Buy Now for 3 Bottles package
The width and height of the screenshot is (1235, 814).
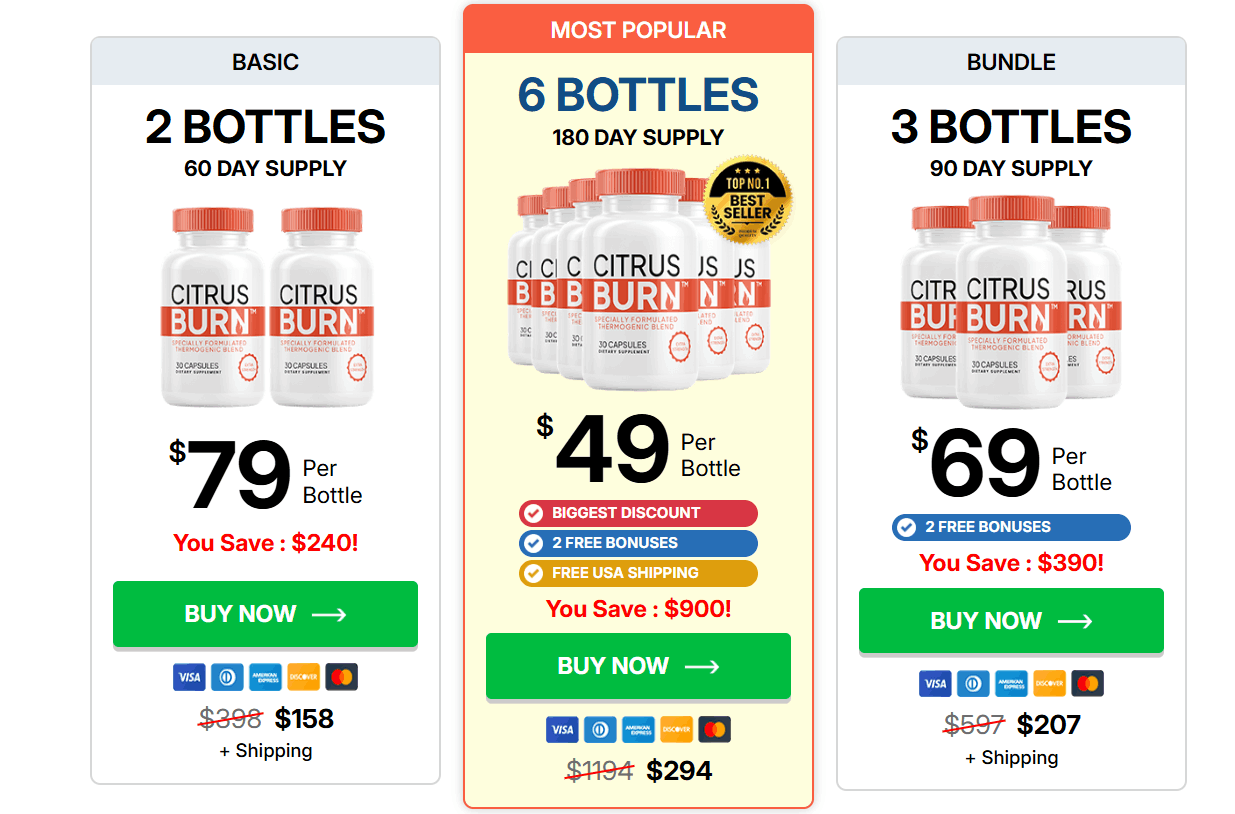click(x=1011, y=621)
